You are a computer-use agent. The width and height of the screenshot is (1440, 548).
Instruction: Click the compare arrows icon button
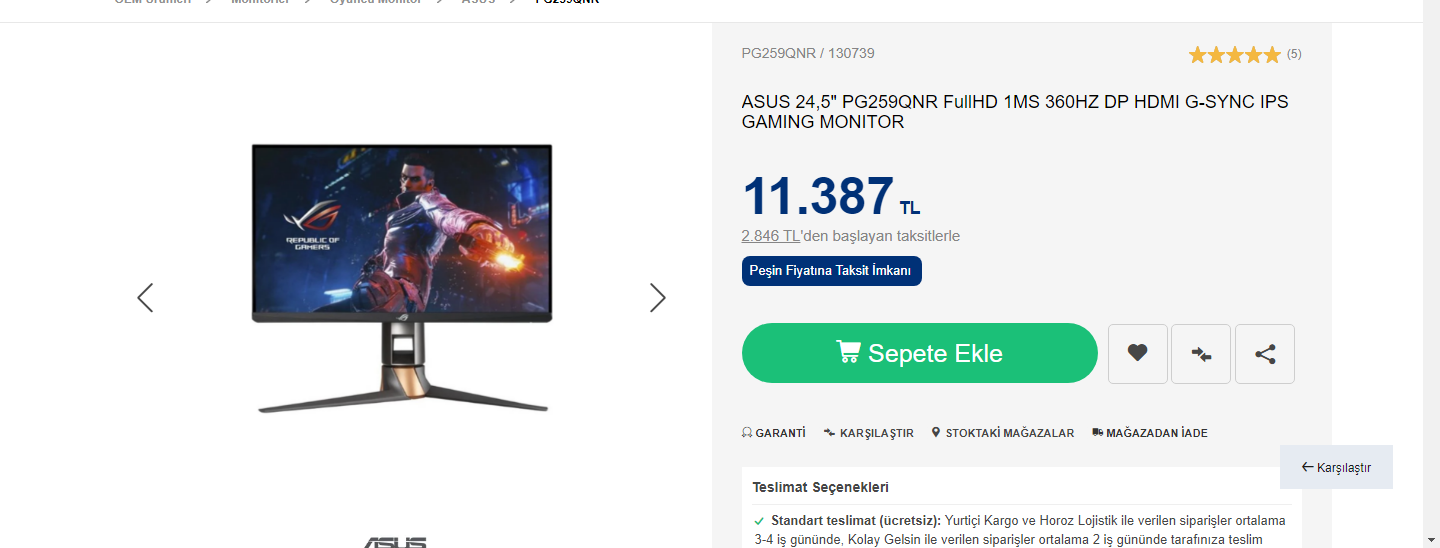coord(1201,353)
